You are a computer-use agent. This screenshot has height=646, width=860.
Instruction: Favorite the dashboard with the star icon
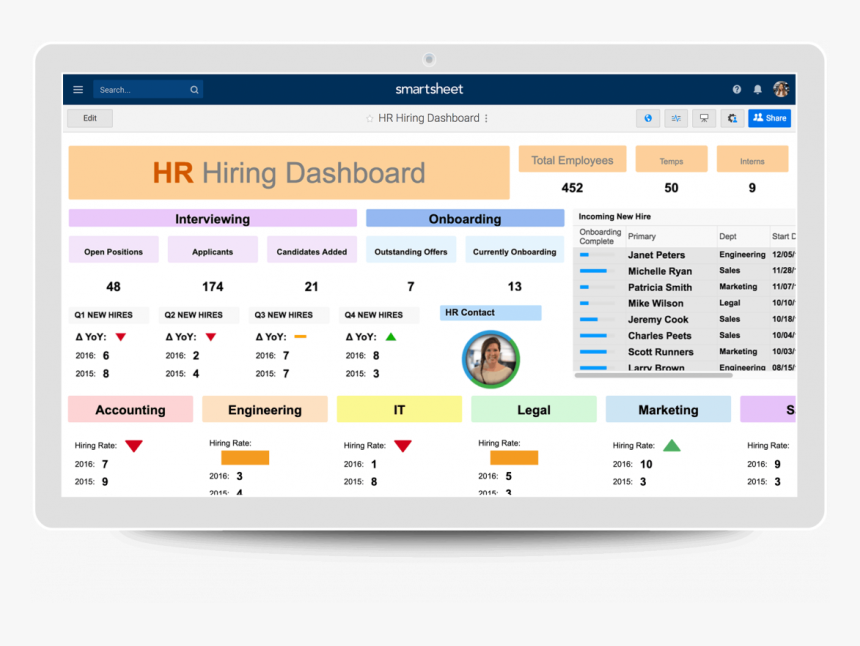point(369,118)
